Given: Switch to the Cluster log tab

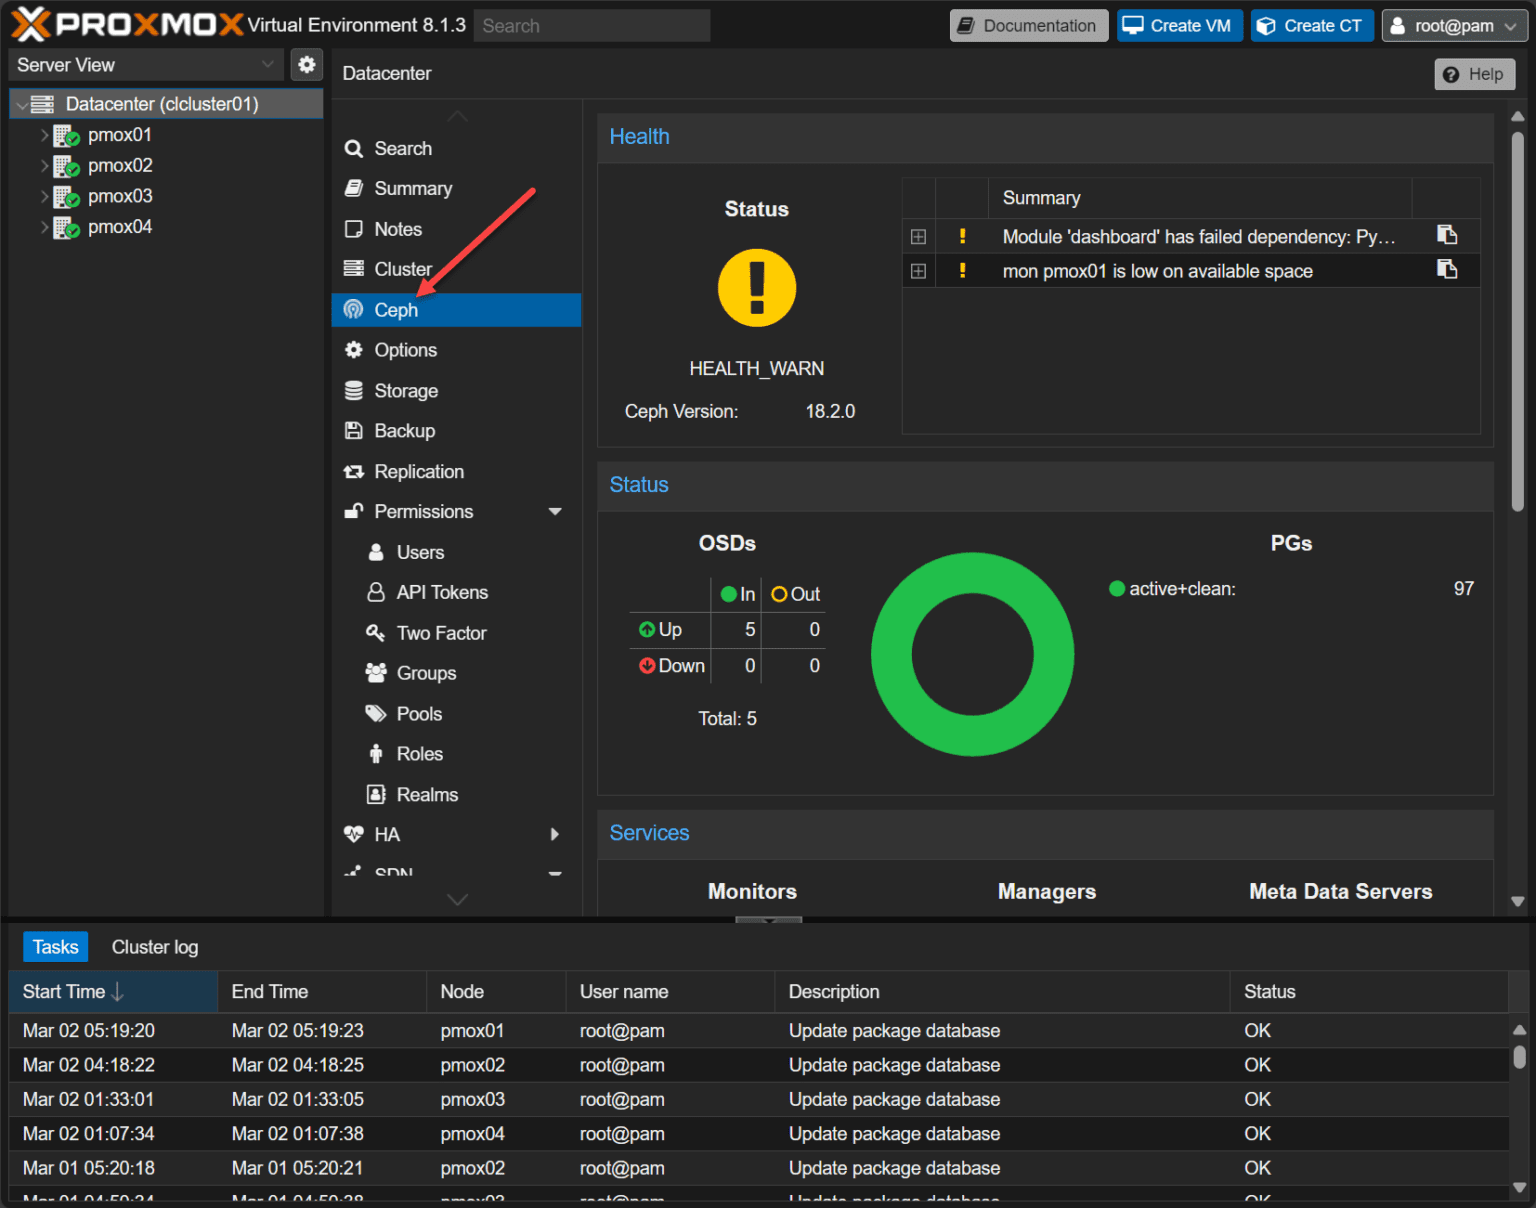Looking at the screenshot, I should tap(154, 946).
